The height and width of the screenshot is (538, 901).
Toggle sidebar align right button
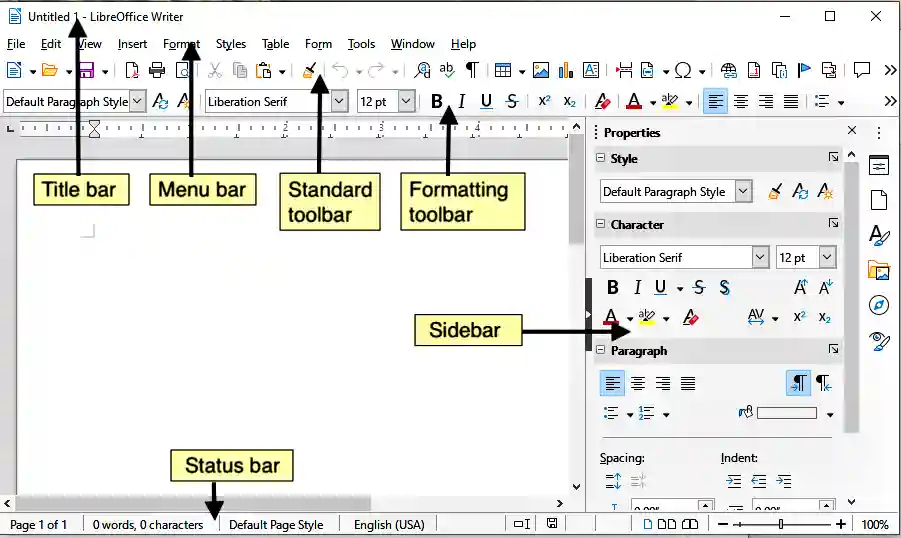click(x=663, y=383)
